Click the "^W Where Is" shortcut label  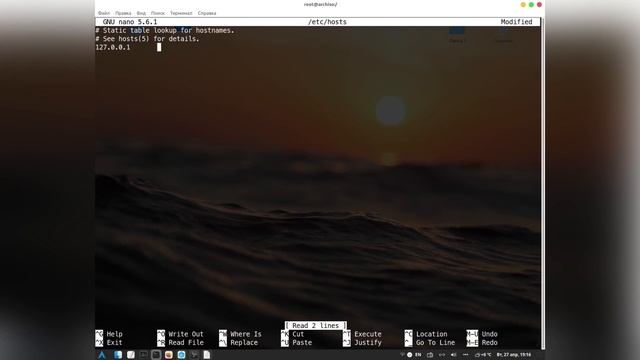coord(240,334)
